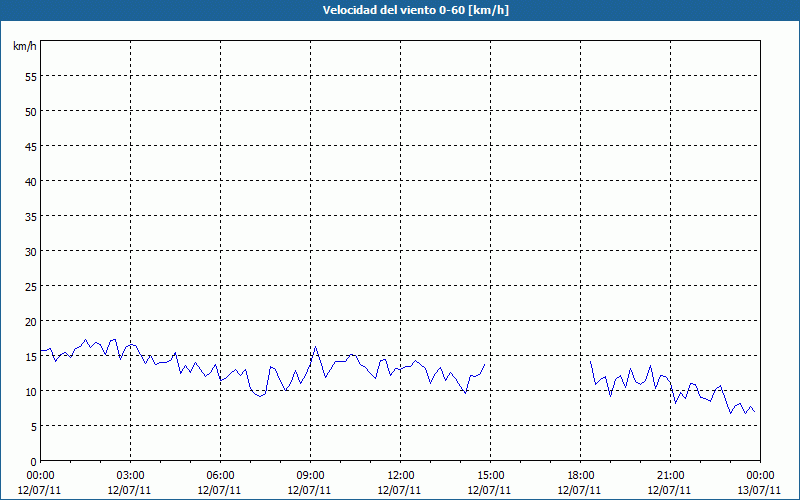Image resolution: width=800 pixels, height=500 pixels.
Task: Select the '12/07/11' date beneath '15:00'
Action: 489,490
